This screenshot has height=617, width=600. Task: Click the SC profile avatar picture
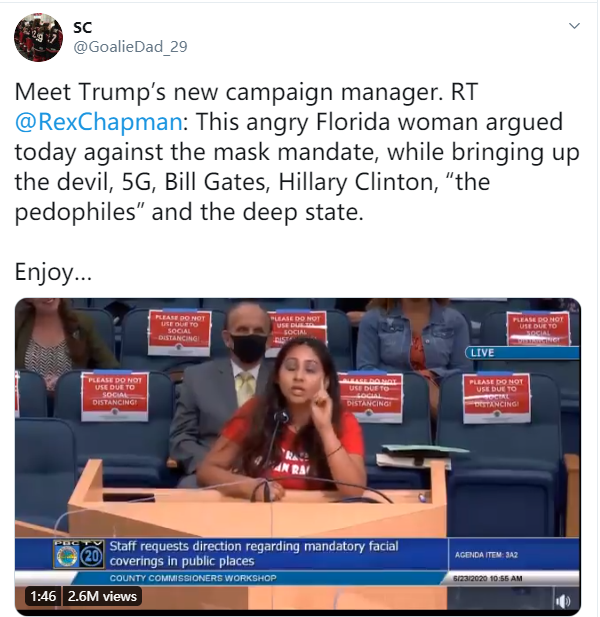point(39,37)
